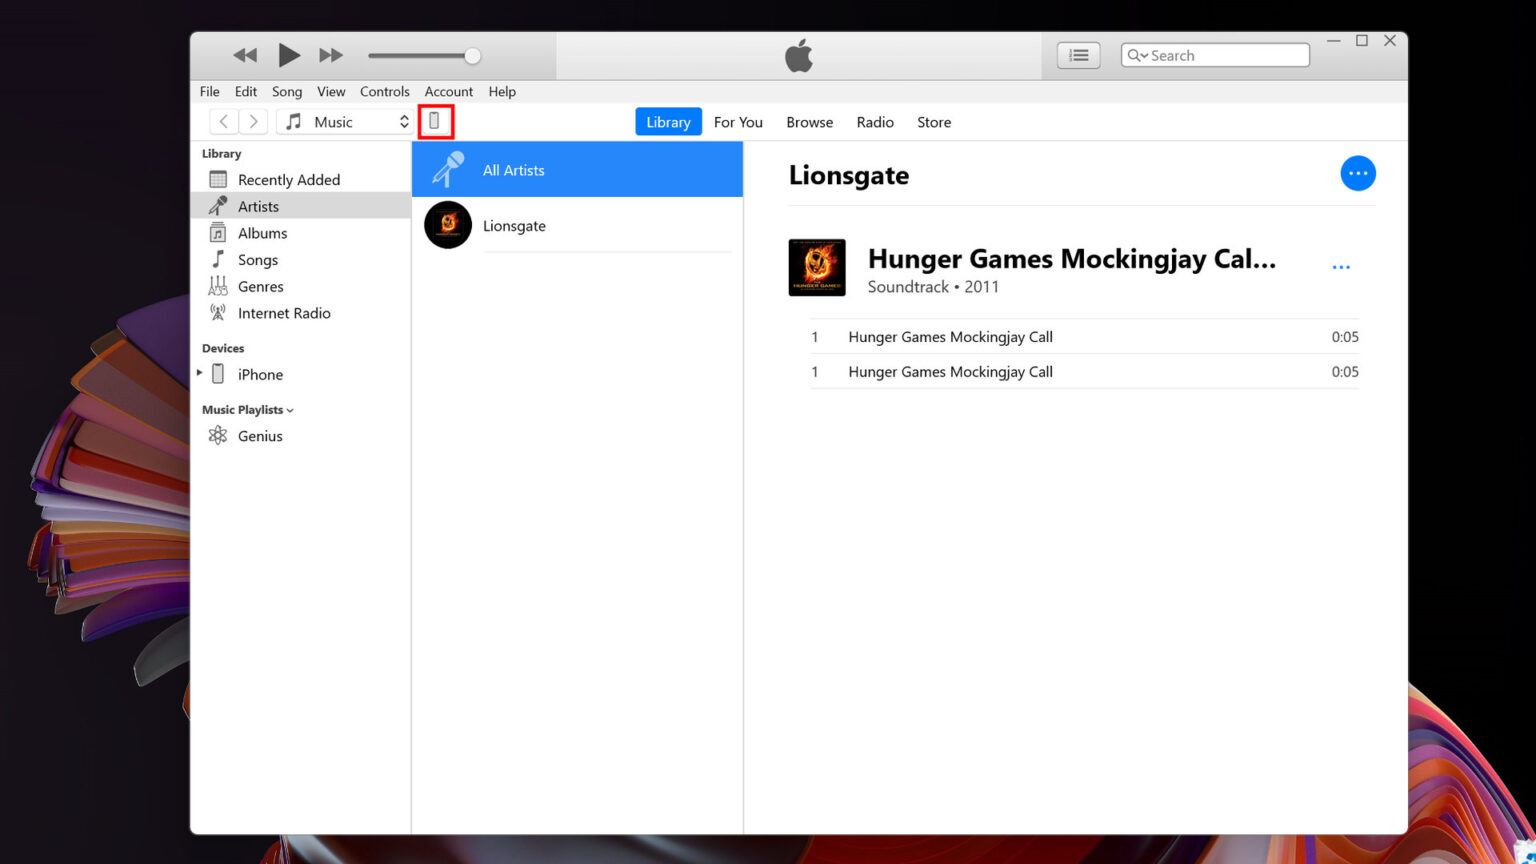Screen dimensions: 1536x864
Task: Select Recently Added in Library
Action: (x=288, y=180)
